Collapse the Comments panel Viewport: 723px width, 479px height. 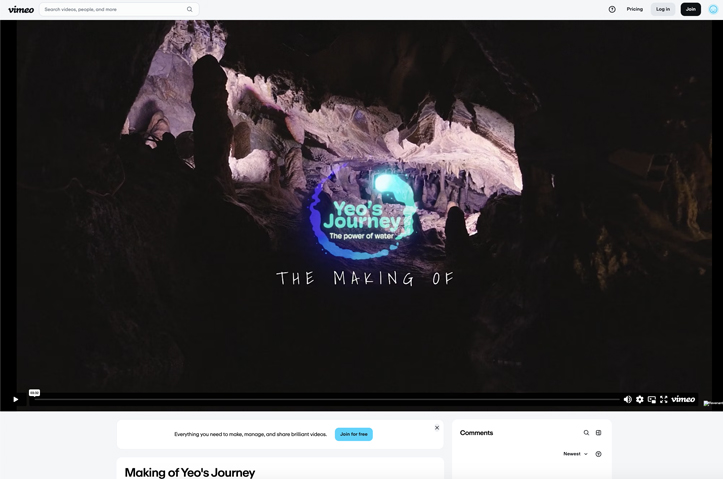click(599, 433)
